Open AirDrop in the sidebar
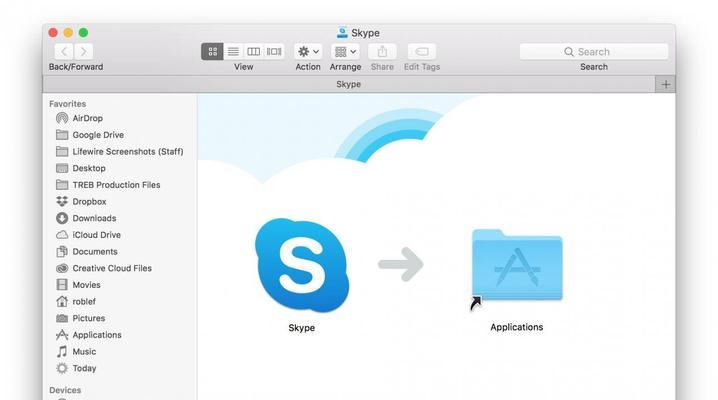 tap(79, 118)
